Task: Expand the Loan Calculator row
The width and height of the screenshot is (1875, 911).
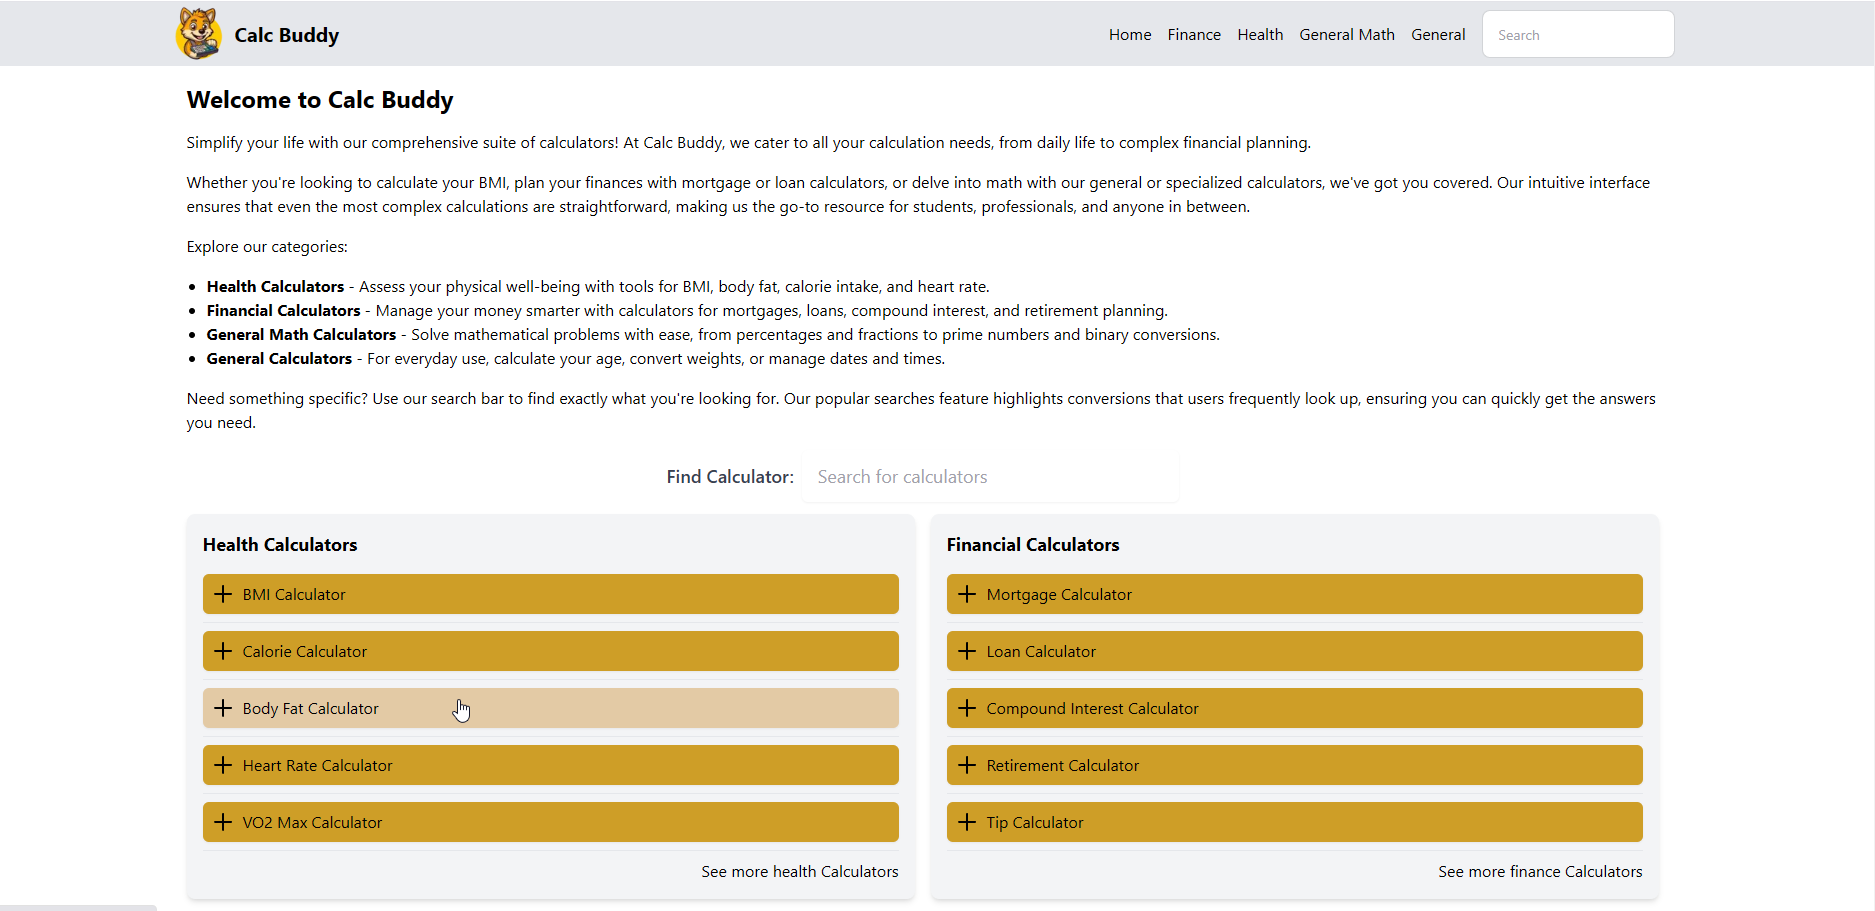Action: (x=1294, y=651)
